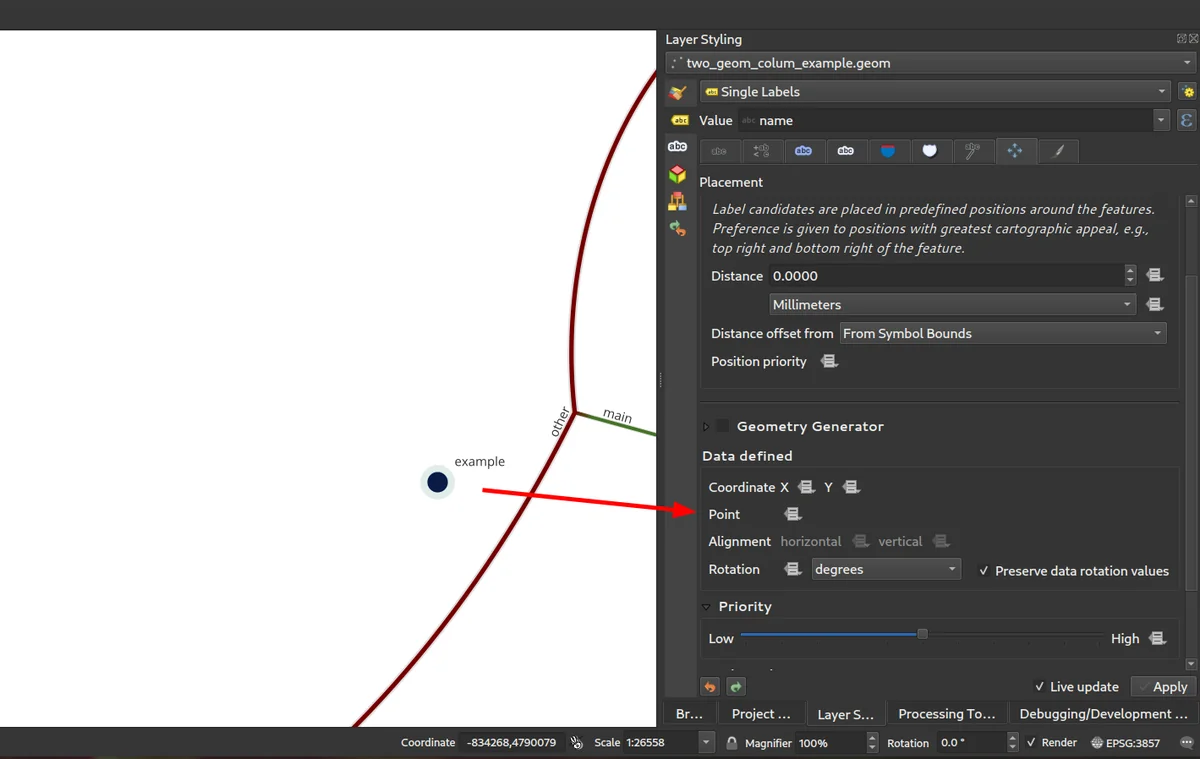Uncheck Preserve data rotation values
The width and height of the screenshot is (1200, 759).
point(985,571)
